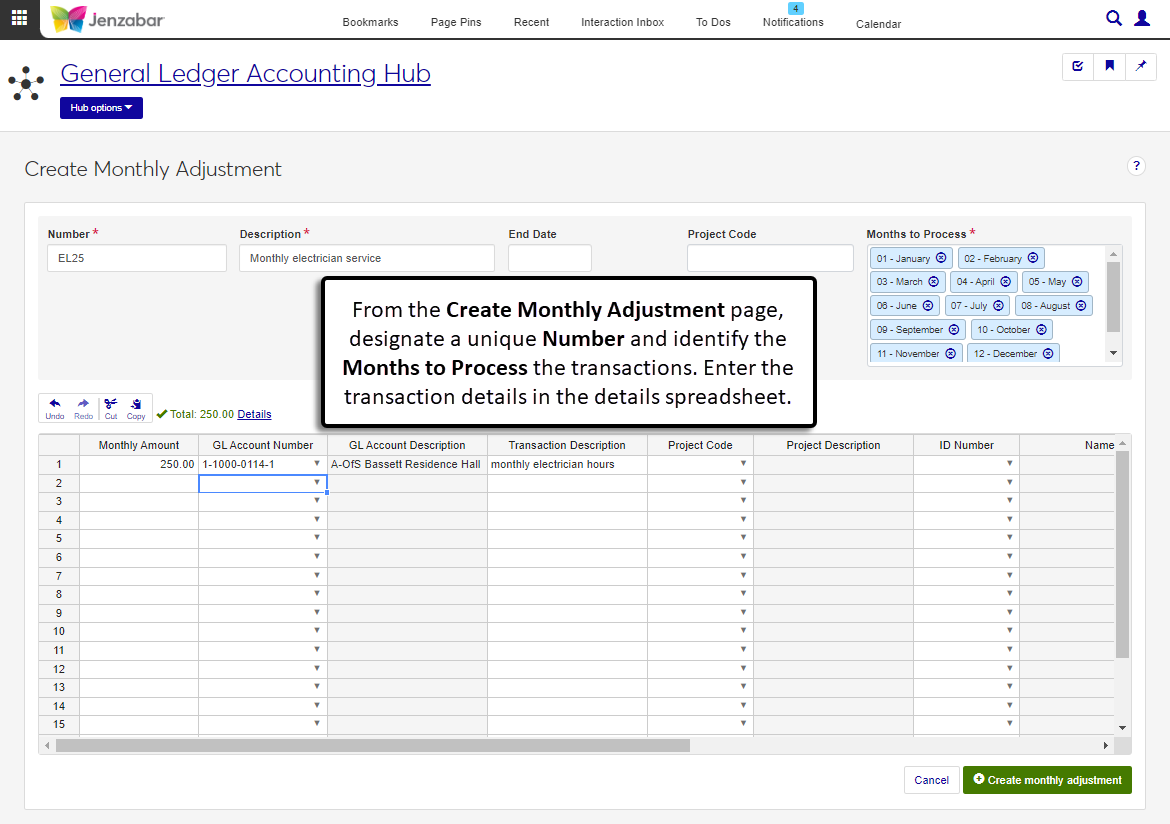This screenshot has width=1170, height=824.
Task: Pin this page with pushpin icon
Action: 1141,66
